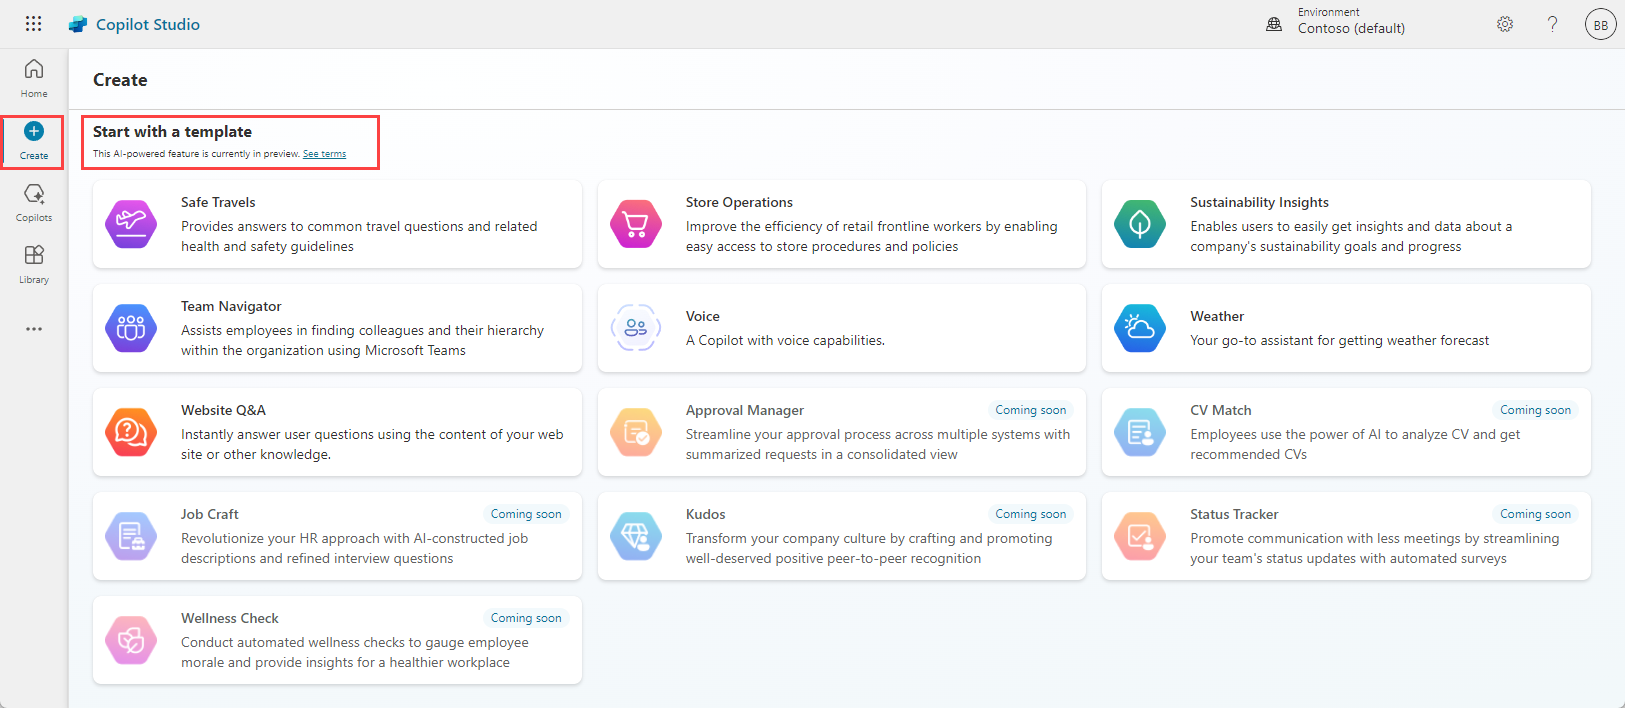
Task: Choose the Sustainability Insights template title
Action: (x=1259, y=202)
